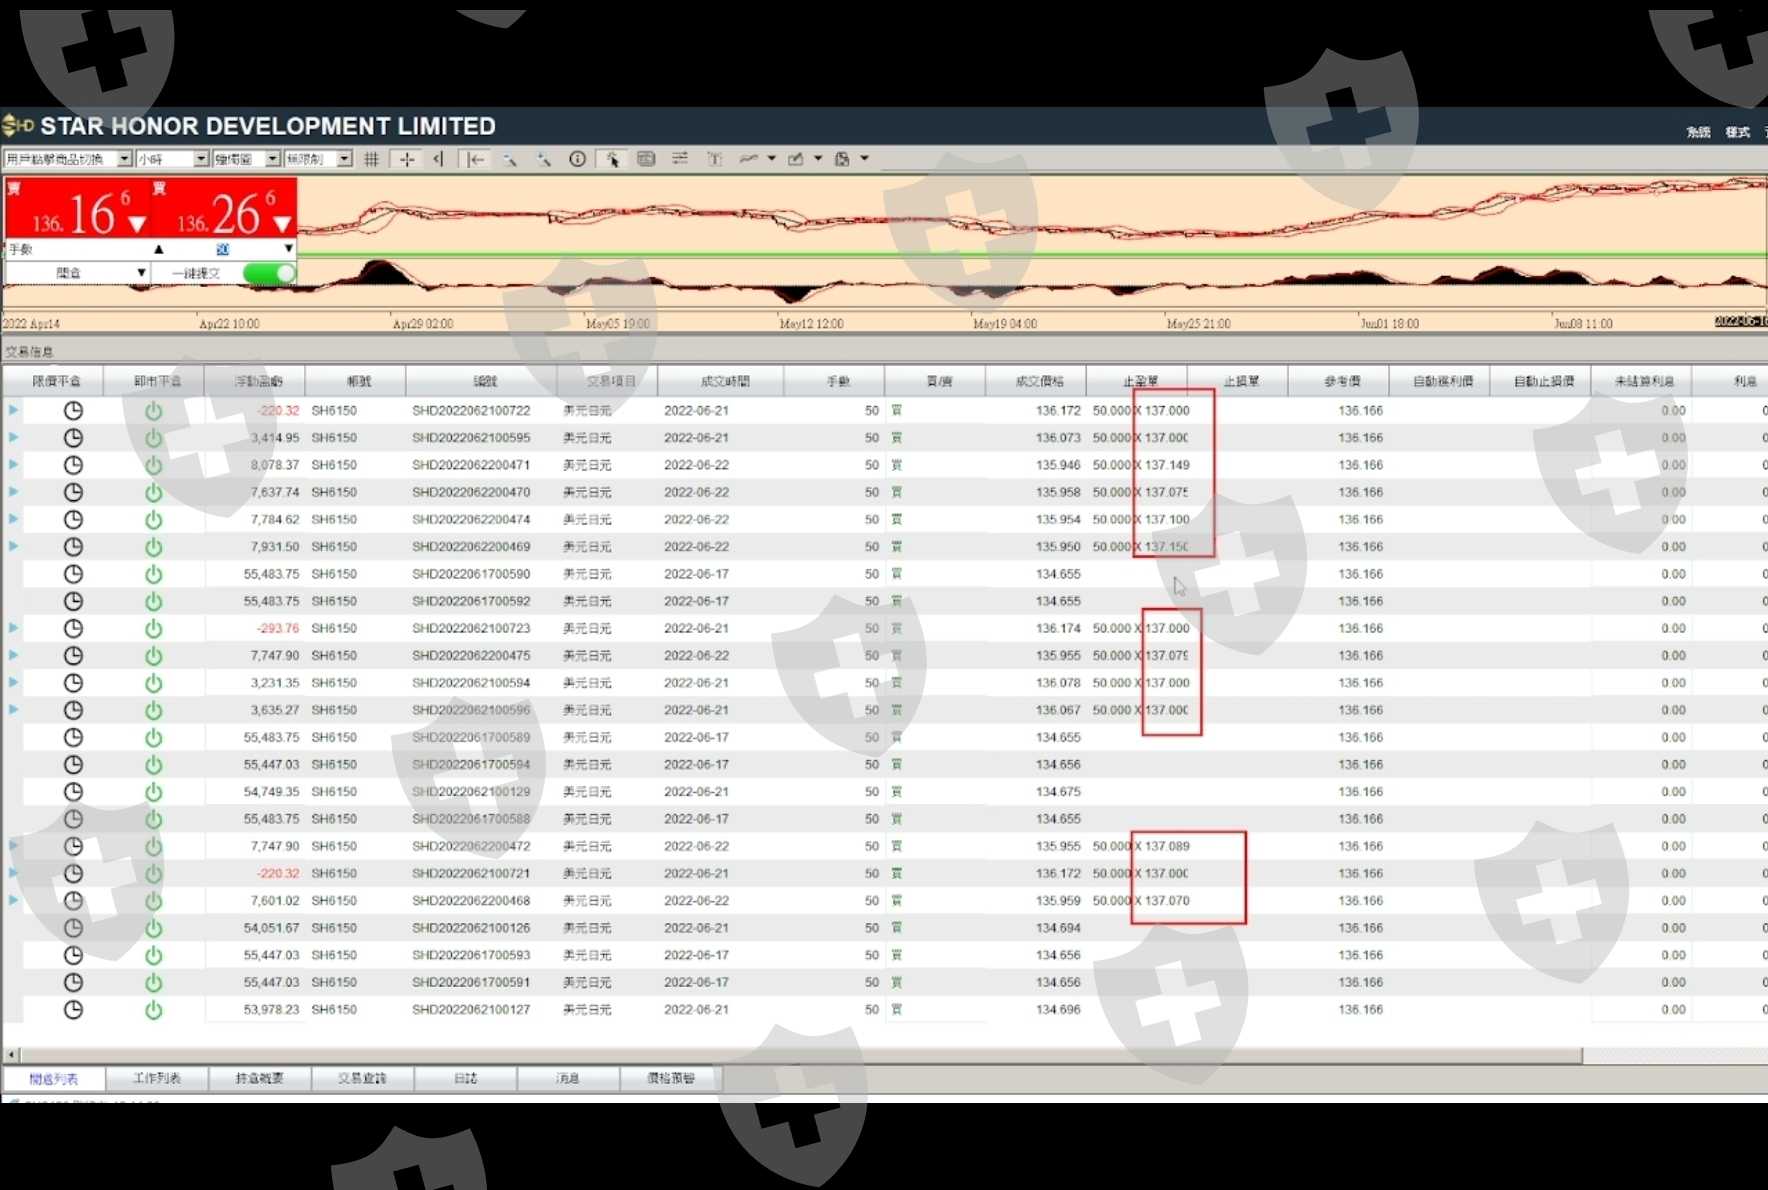
Task: Select the arrow cursor tool in toolbar
Action: point(612,159)
